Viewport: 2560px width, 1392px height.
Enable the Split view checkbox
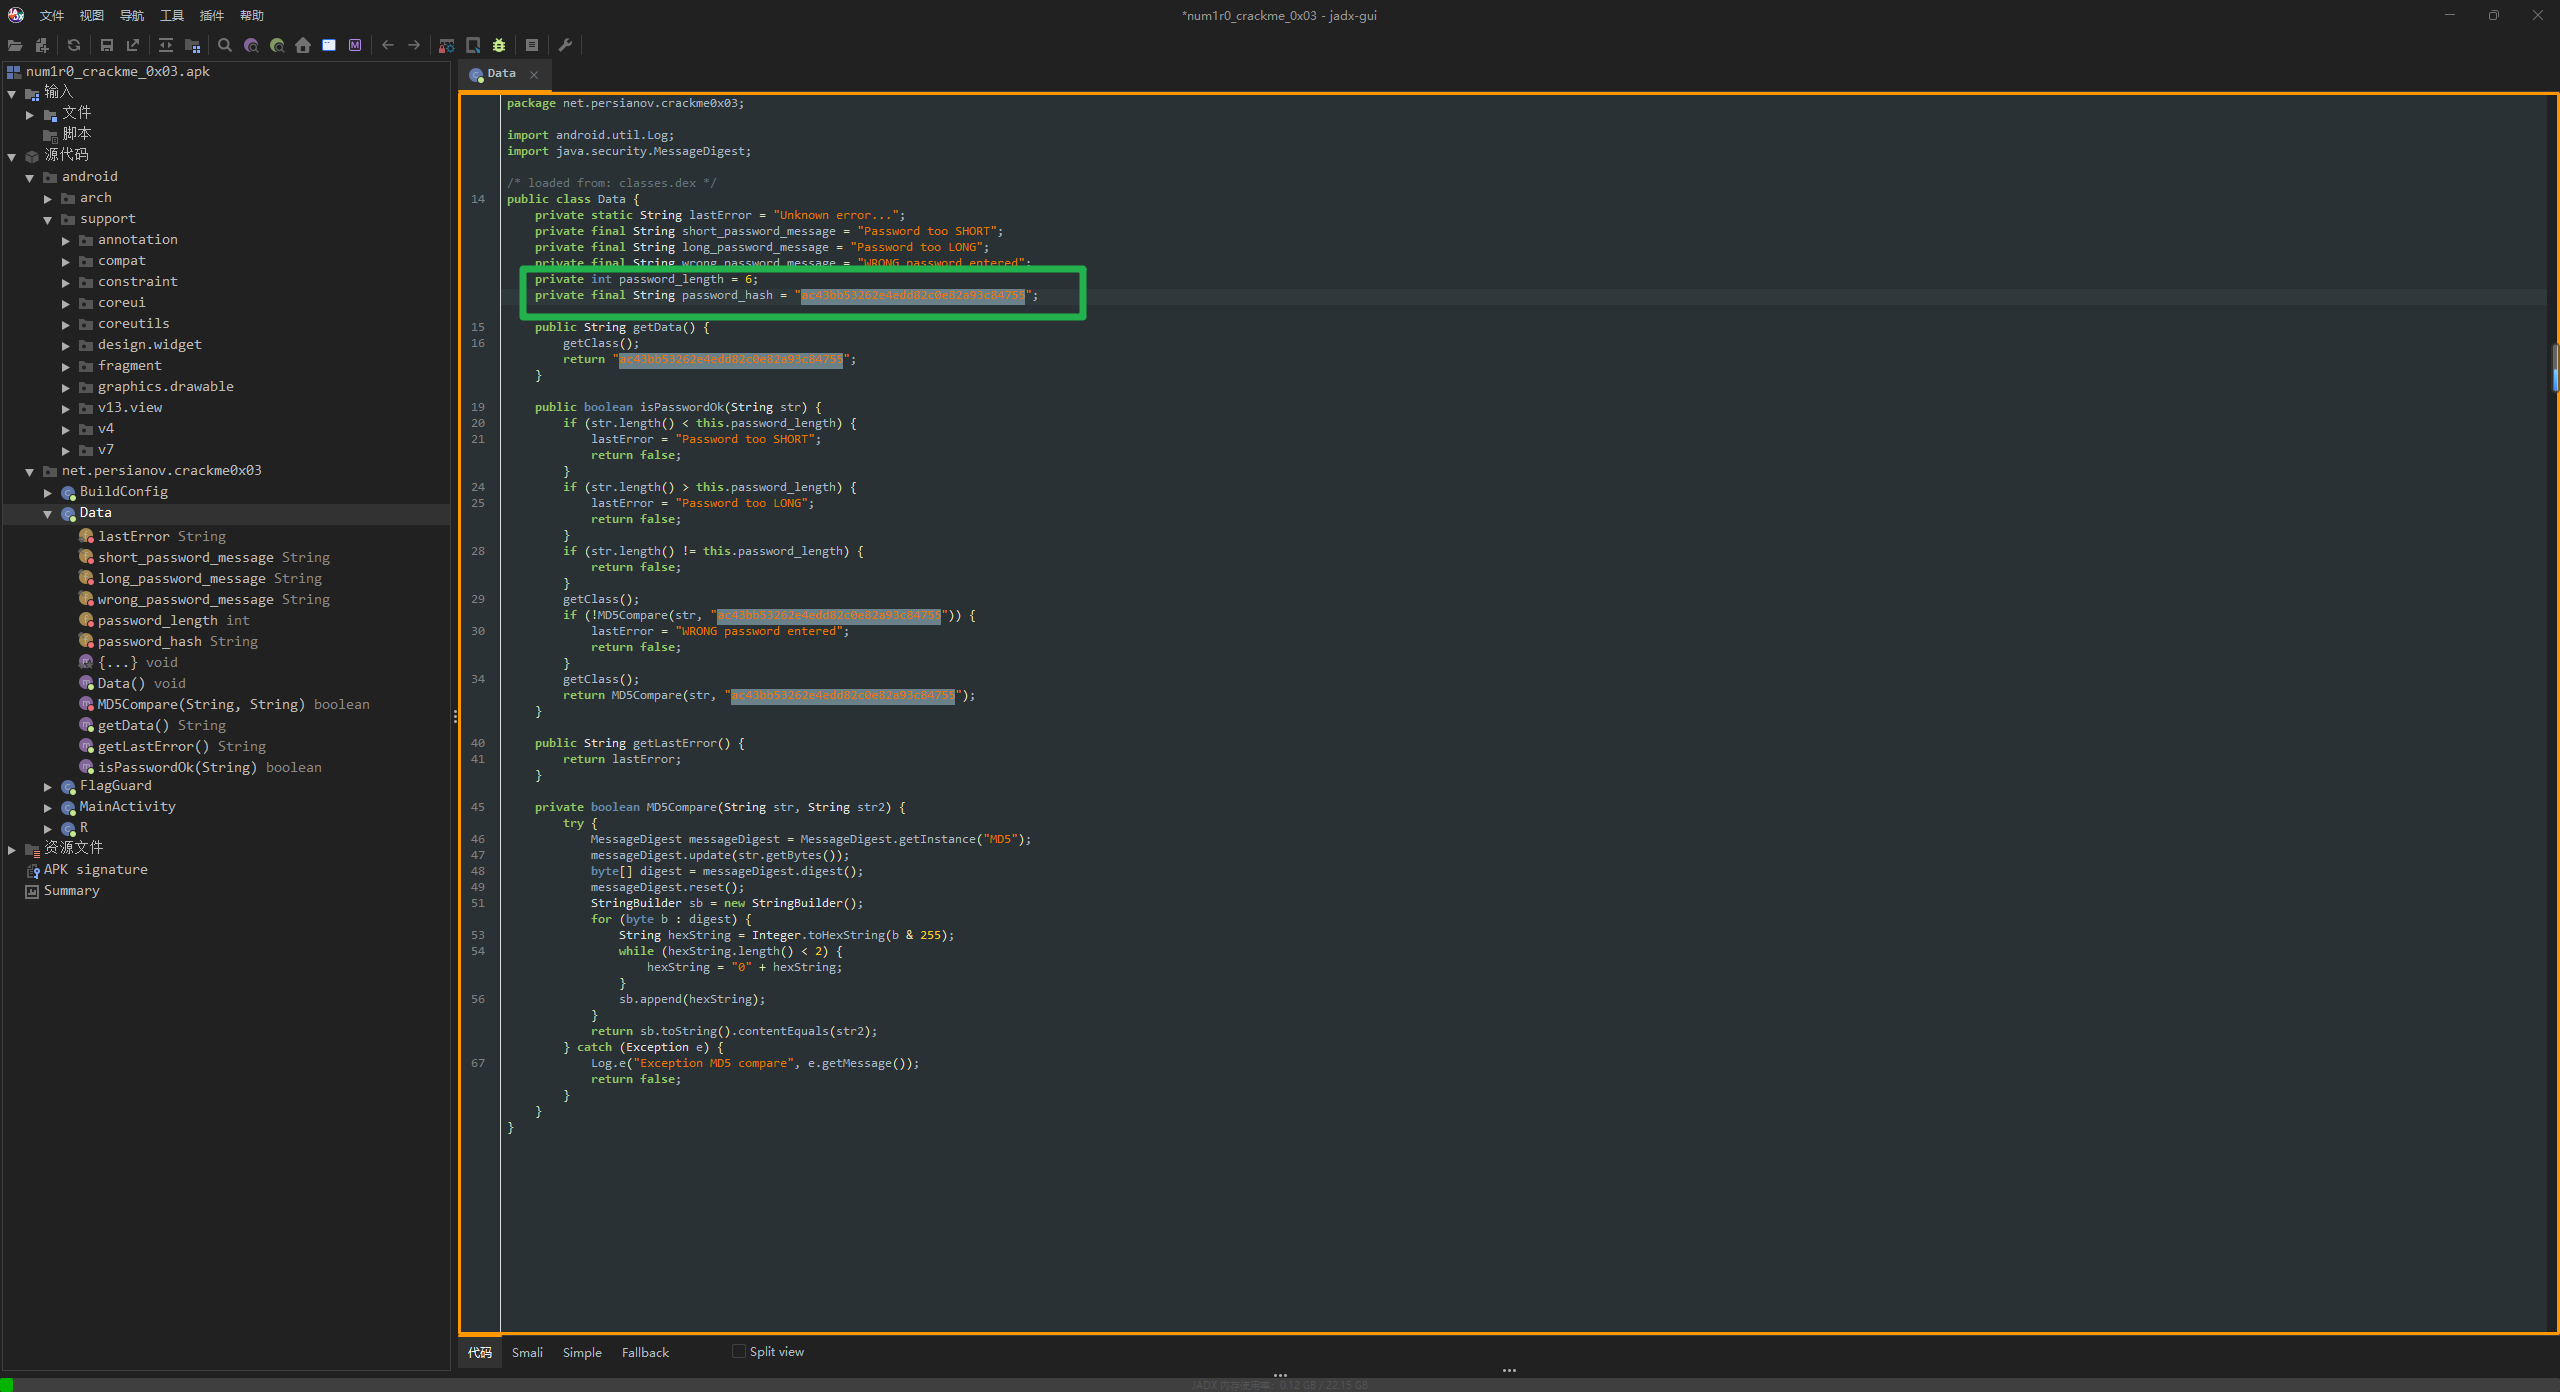(739, 1351)
